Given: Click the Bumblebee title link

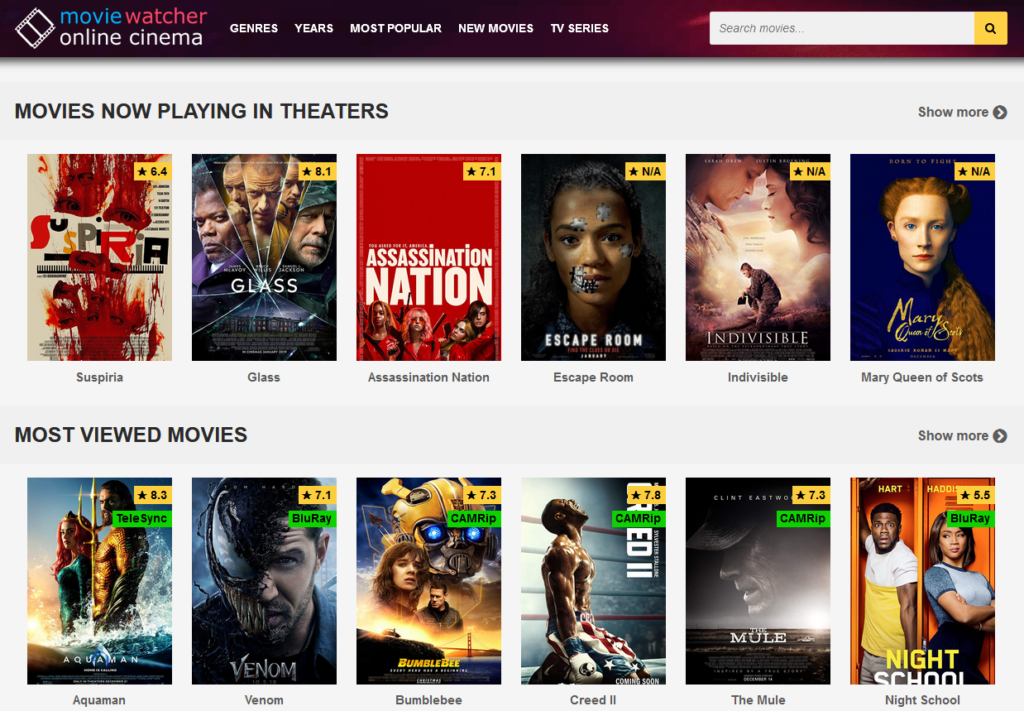Looking at the screenshot, I should point(428,700).
